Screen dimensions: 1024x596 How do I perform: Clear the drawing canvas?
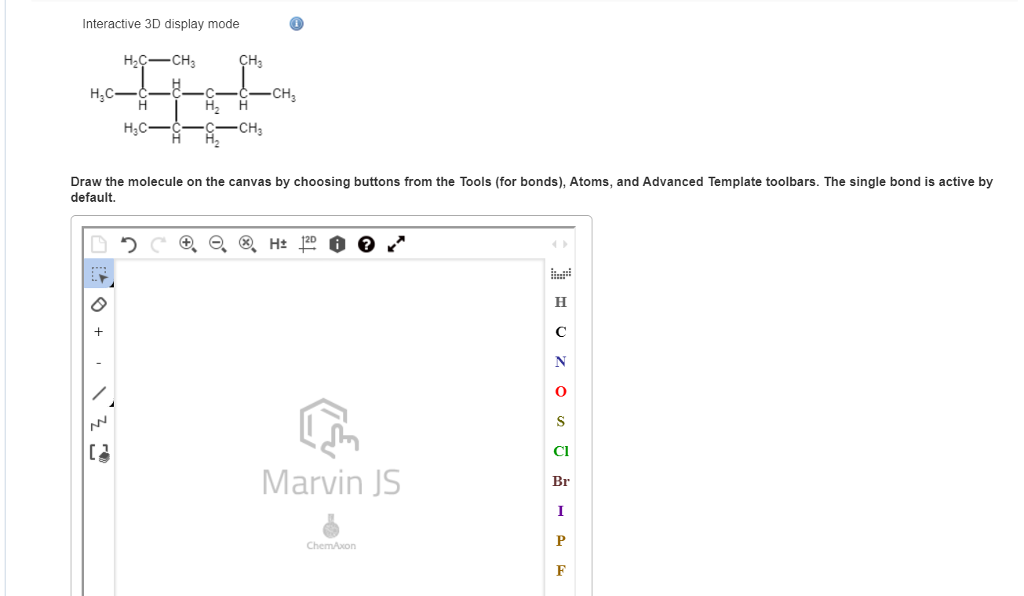point(99,243)
